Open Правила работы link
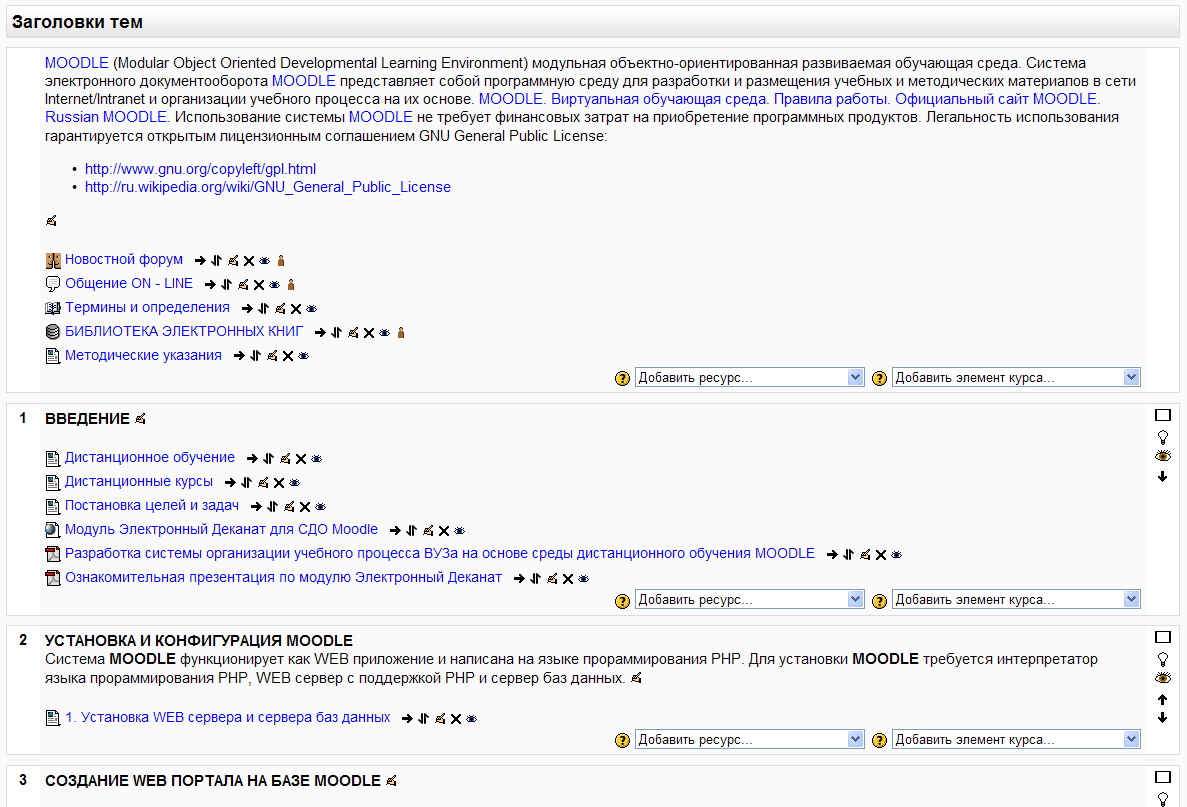The height and width of the screenshot is (807, 1187). point(832,99)
